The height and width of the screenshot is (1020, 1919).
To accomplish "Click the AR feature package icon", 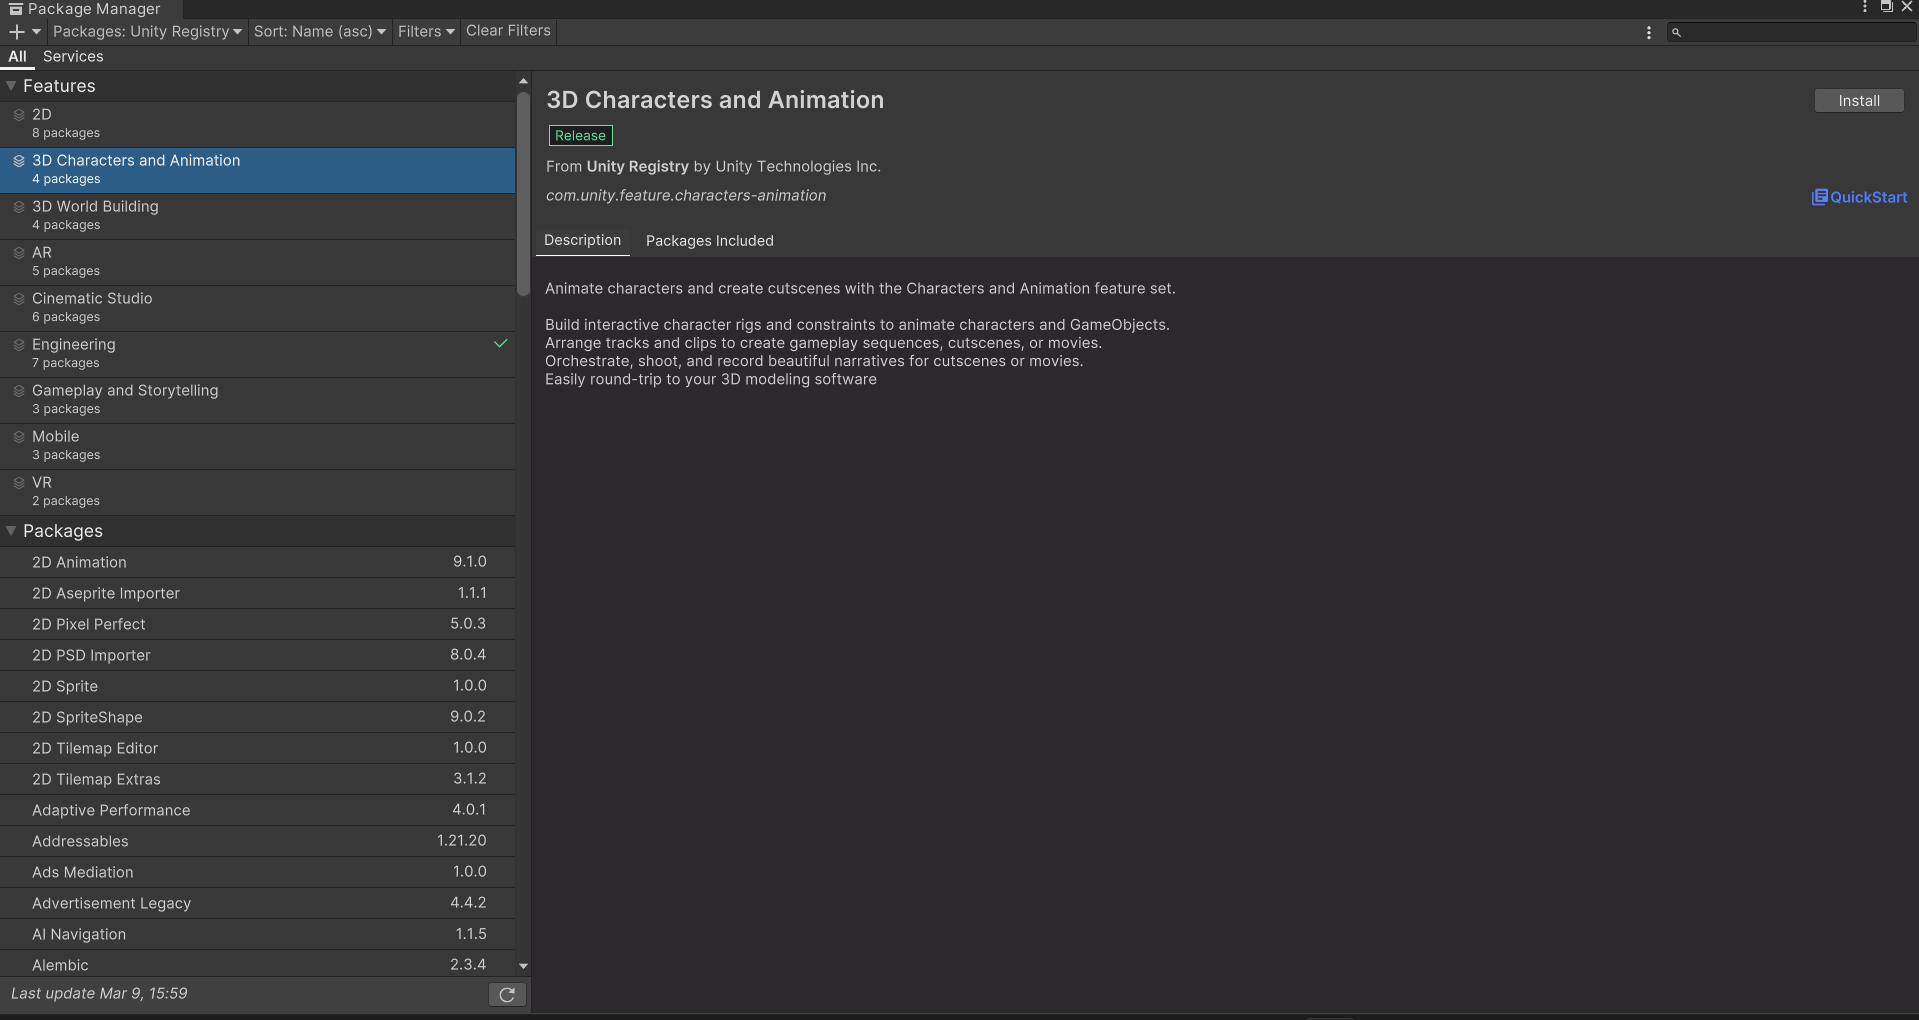I will [19, 253].
